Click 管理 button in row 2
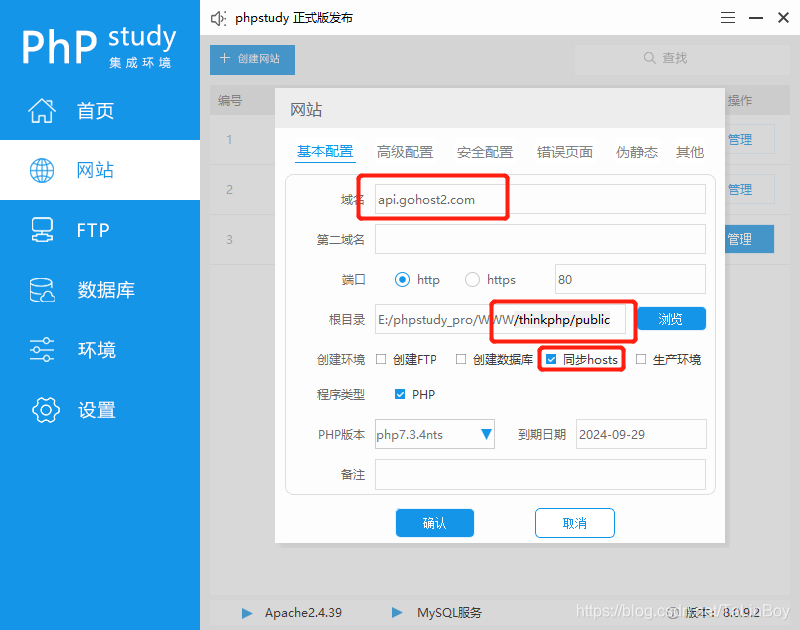The image size is (800, 630). [x=749, y=189]
